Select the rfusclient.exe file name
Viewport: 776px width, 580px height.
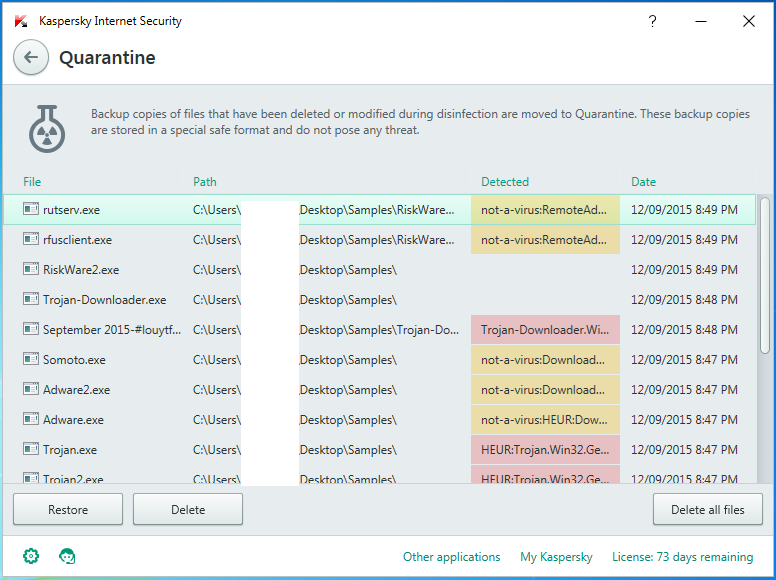click(x=77, y=240)
